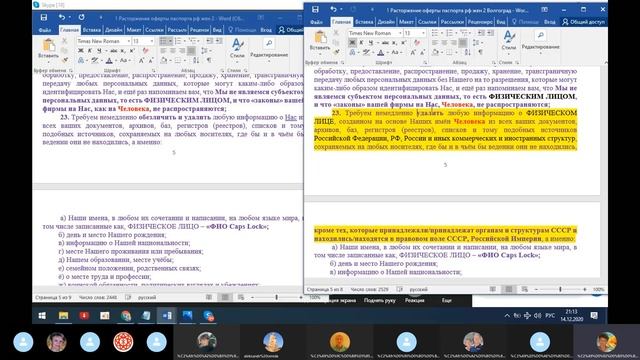Screen dimensions: 640x360
Task: Toggle Italic in background Word window
Action: [x=90, y=51]
